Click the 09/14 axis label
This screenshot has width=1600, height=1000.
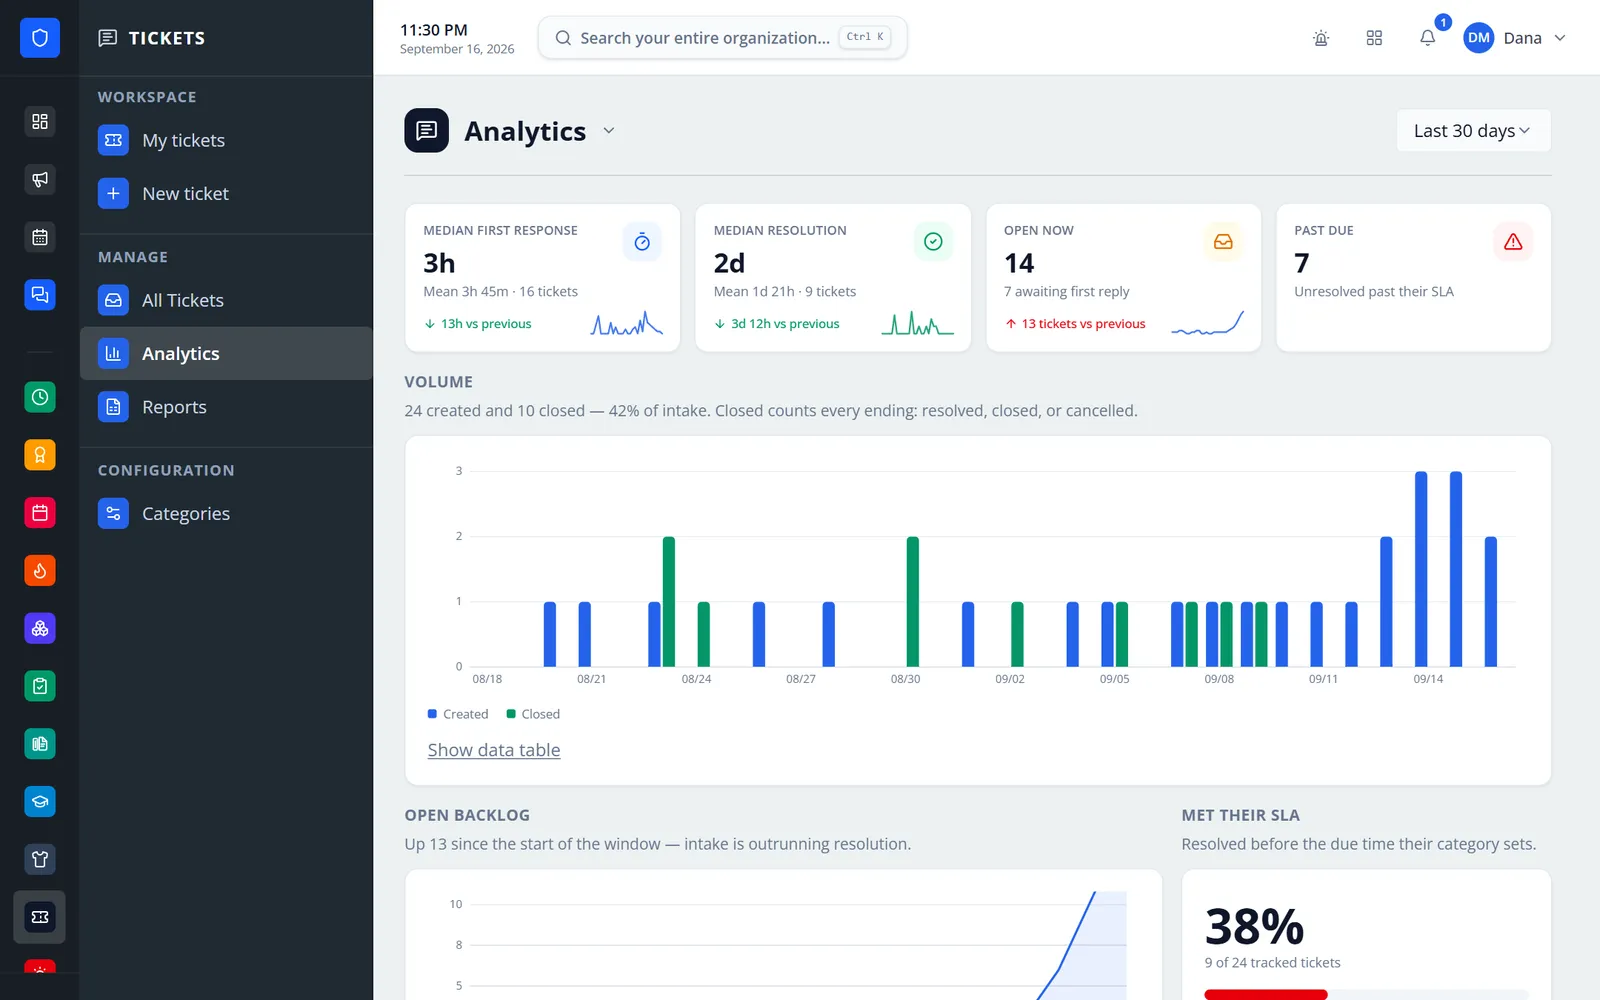point(1428,679)
